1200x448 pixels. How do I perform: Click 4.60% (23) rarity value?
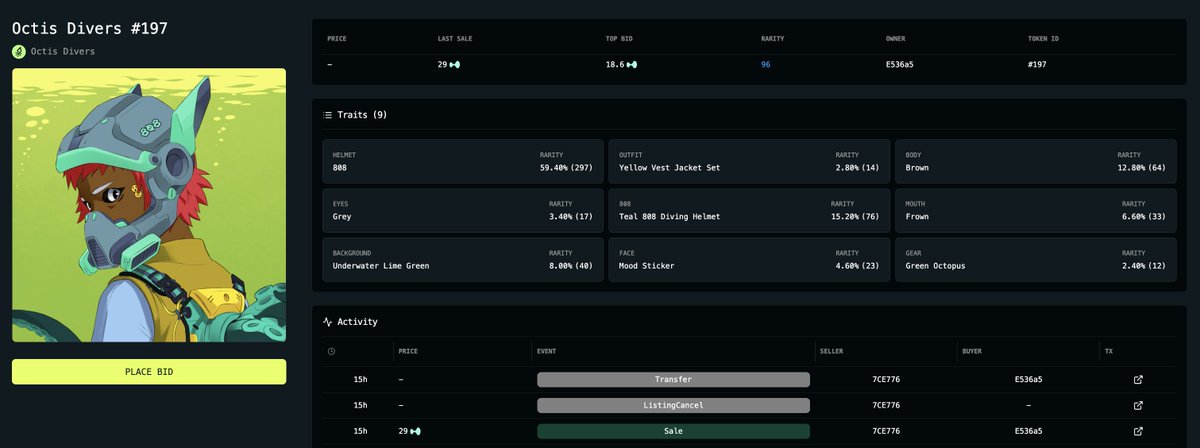pyautogui.click(x=857, y=266)
